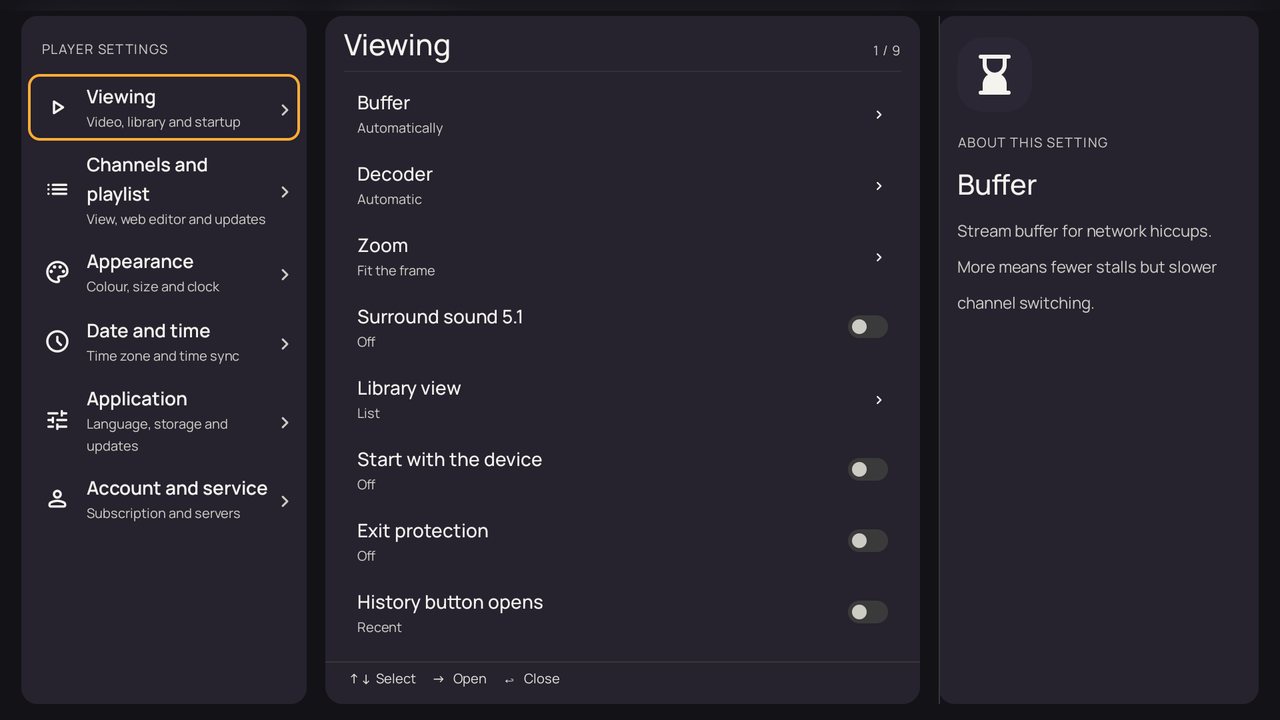The image size is (1280, 720).
Task: Expand the Zoom setting chevron
Action: pyautogui.click(x=879, y=257)
